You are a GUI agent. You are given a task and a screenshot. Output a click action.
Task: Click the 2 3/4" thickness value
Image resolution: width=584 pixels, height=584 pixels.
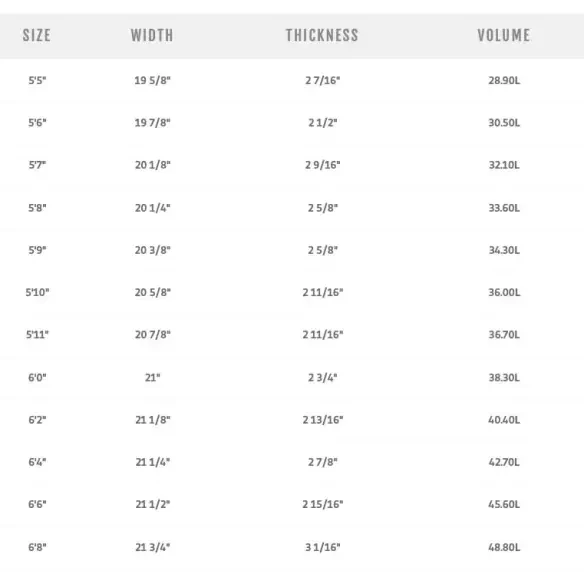click(x=323, y=377)
